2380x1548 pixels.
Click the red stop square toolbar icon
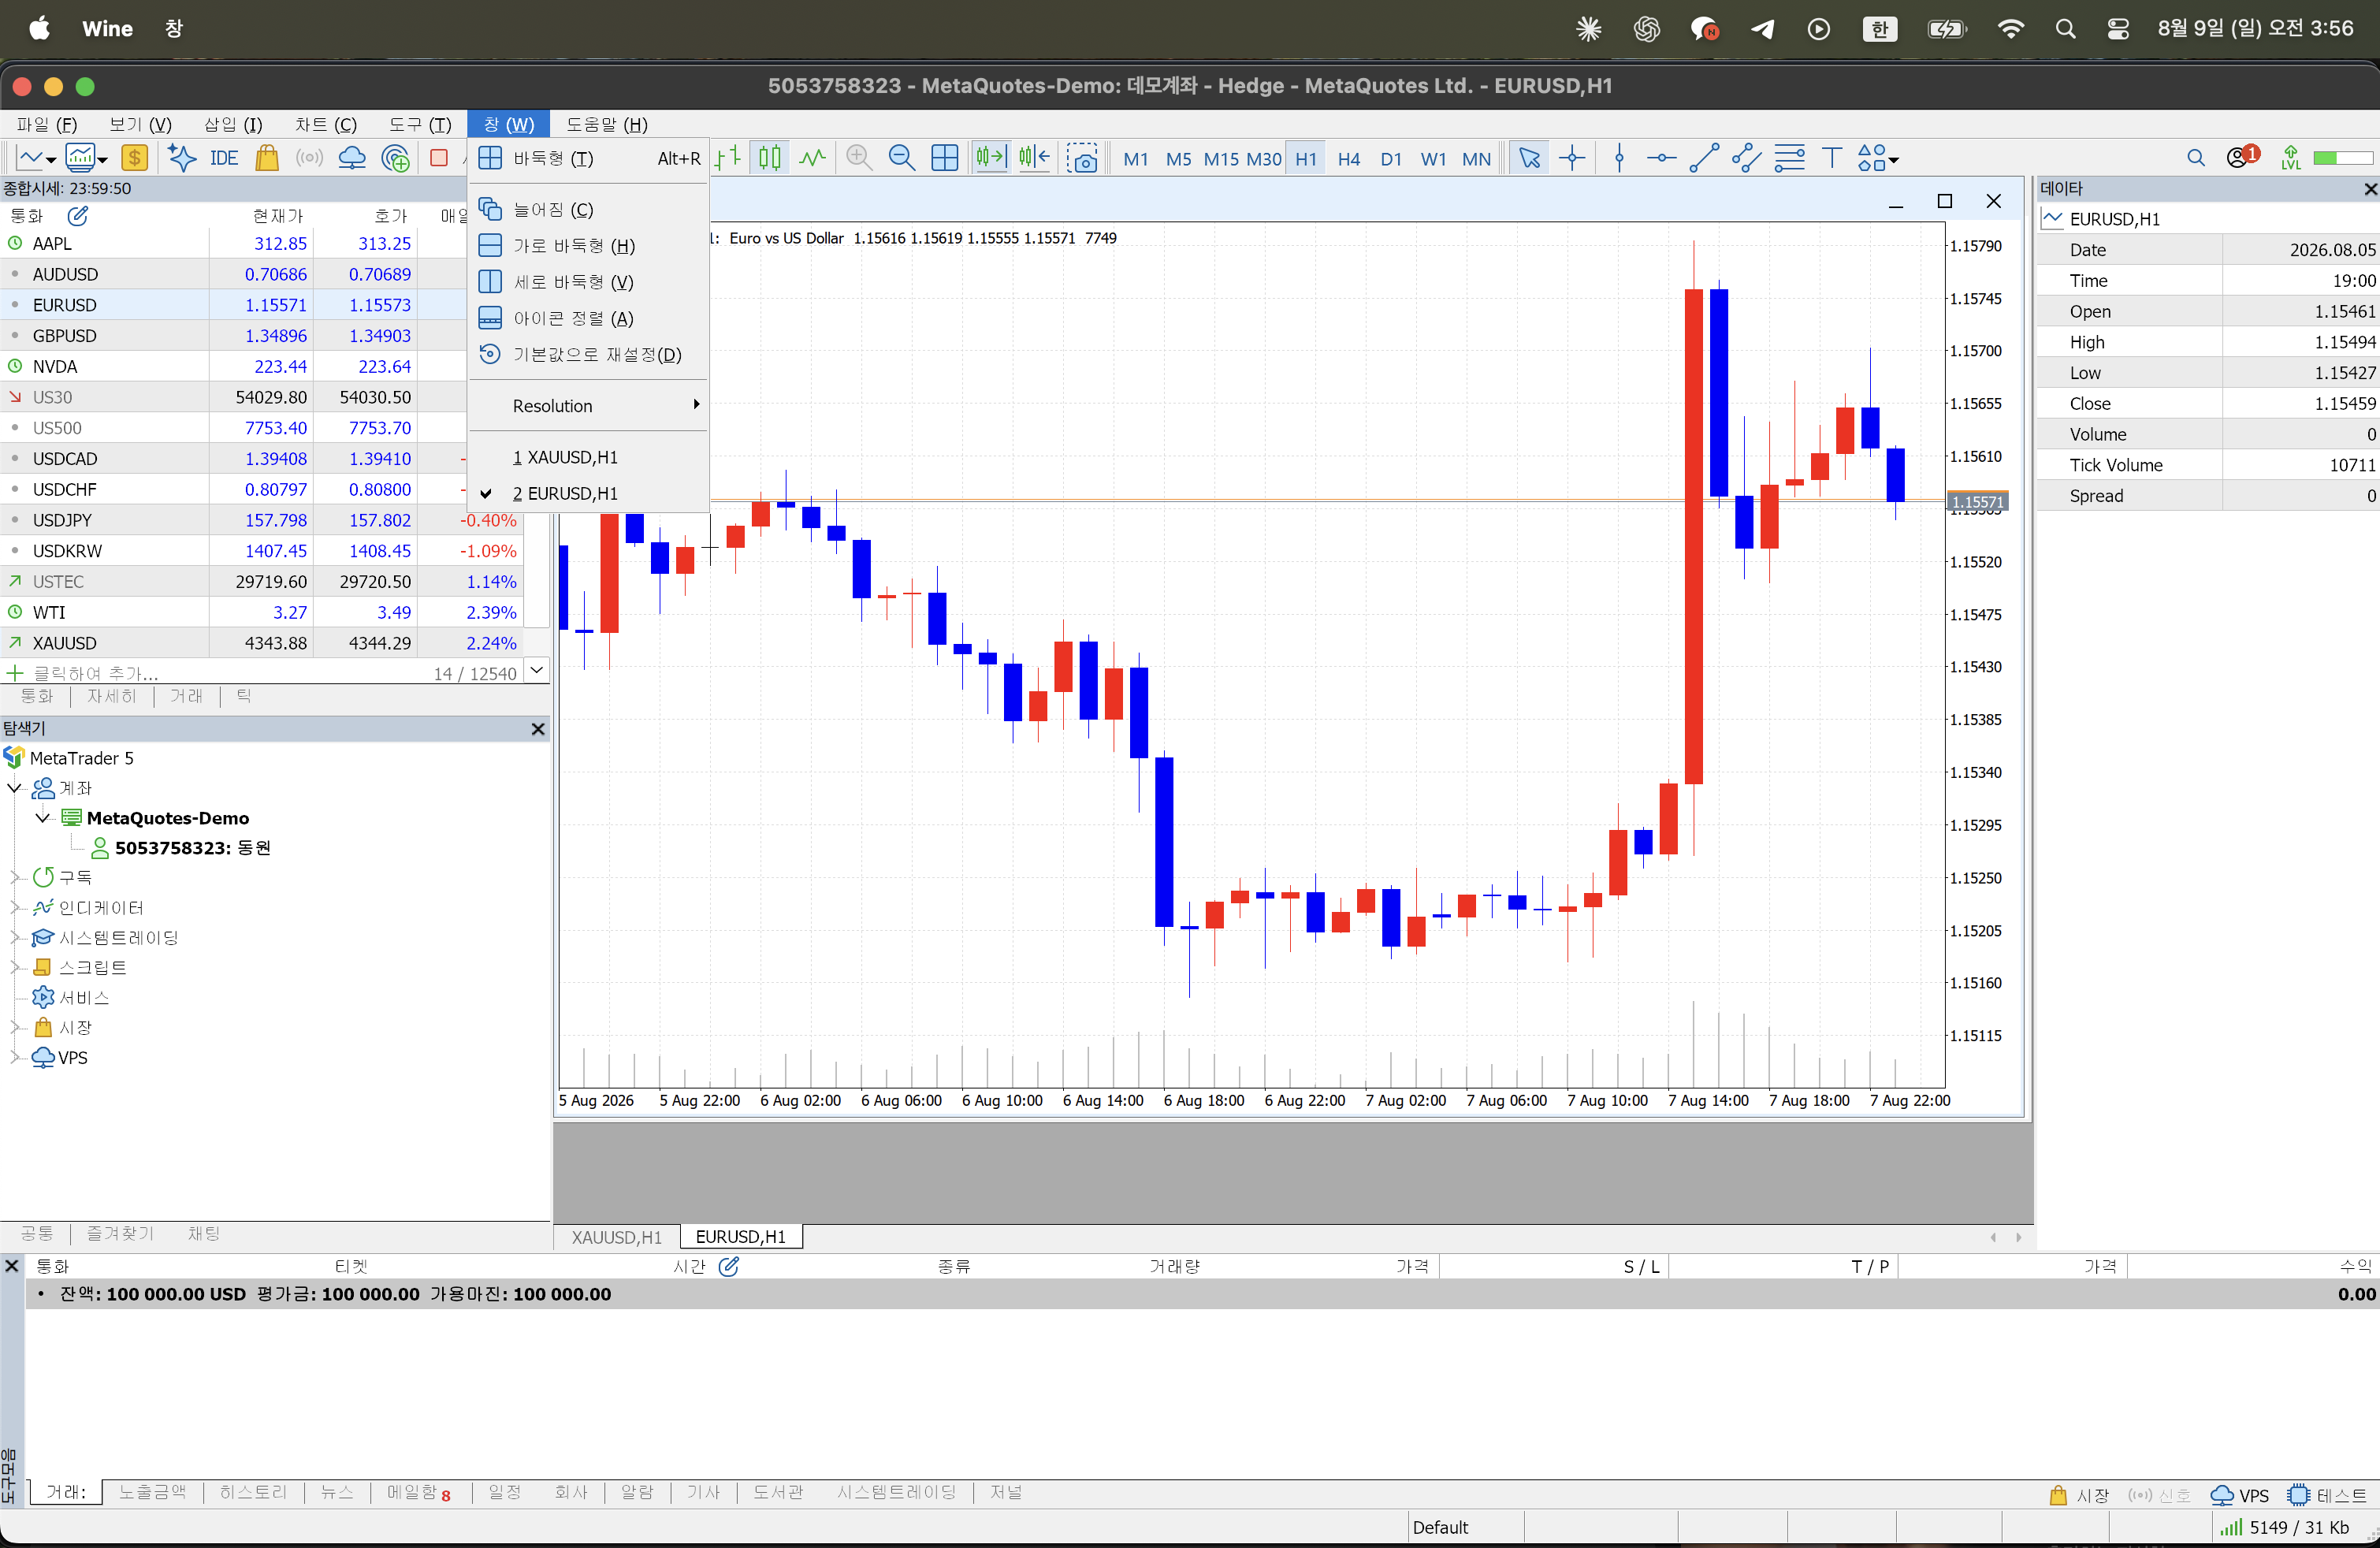438,158
